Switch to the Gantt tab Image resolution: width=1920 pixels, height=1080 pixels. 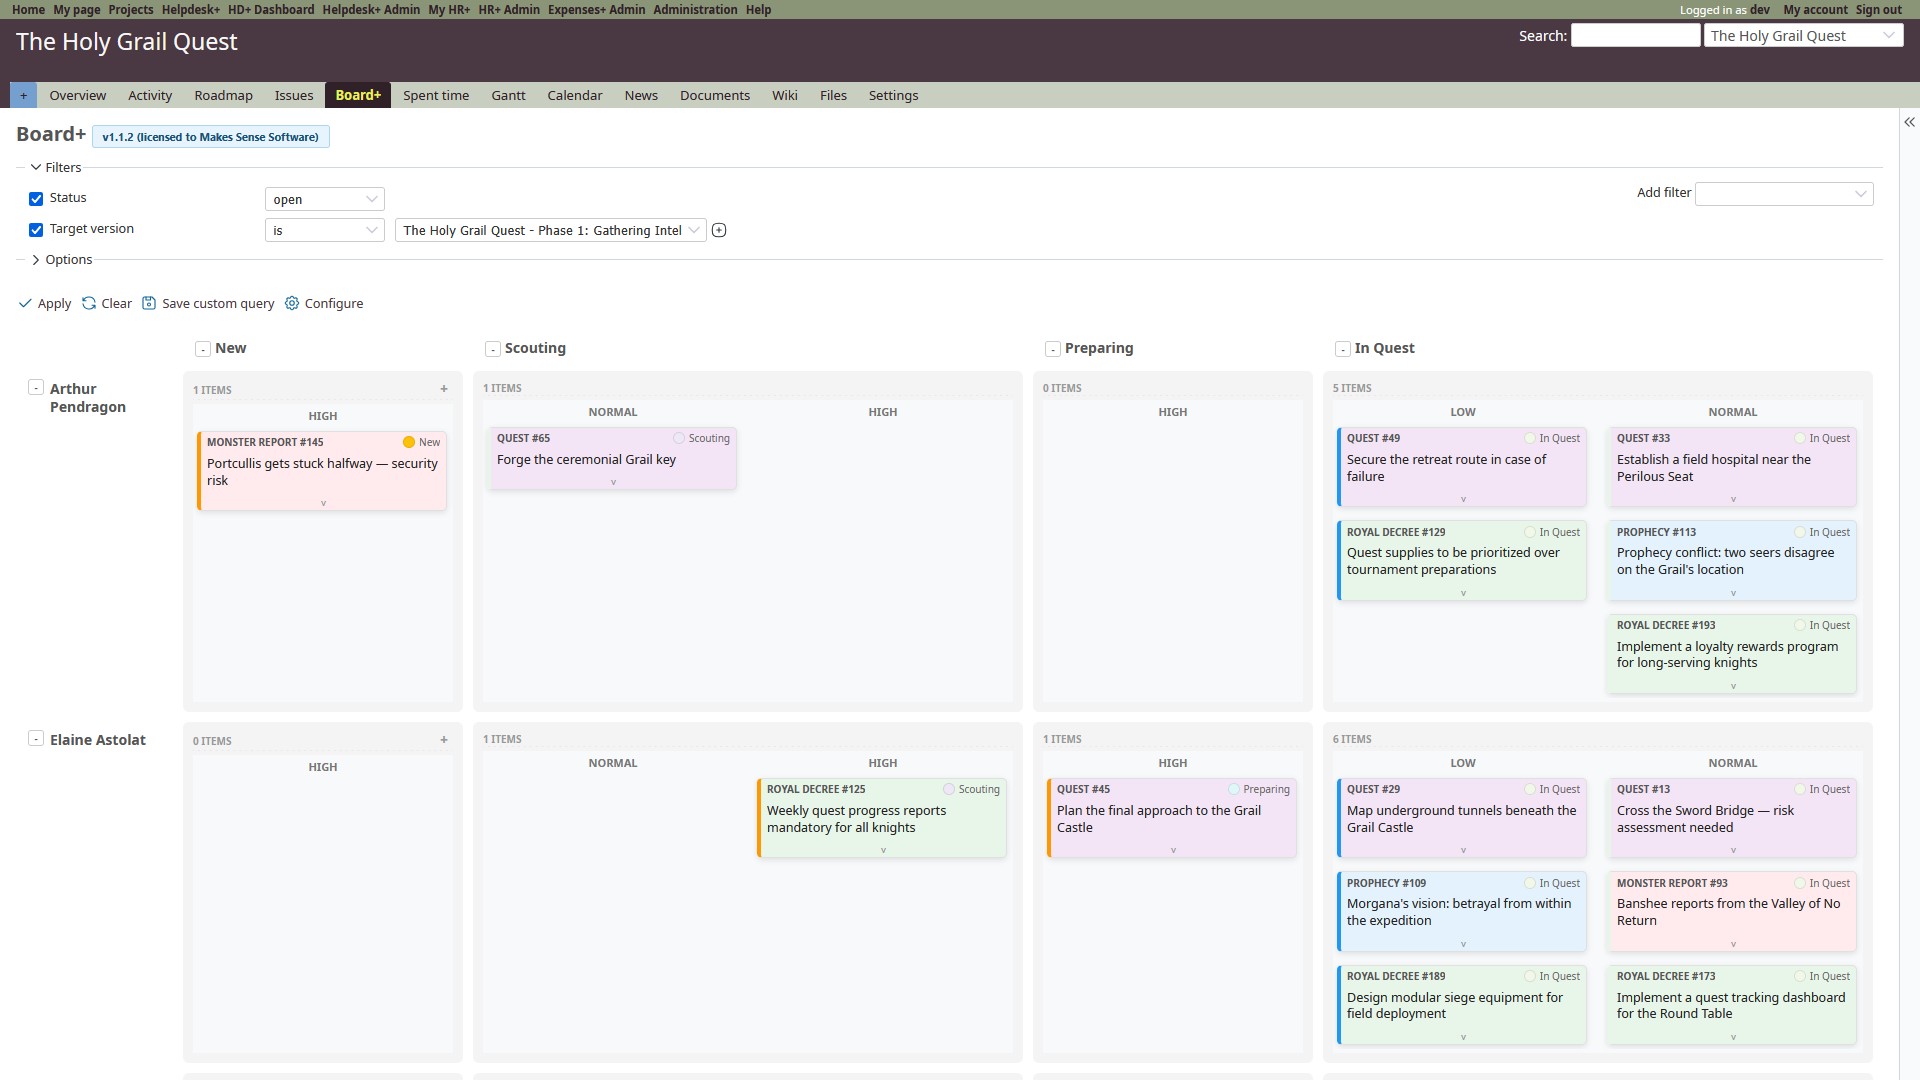click(508, 95)
